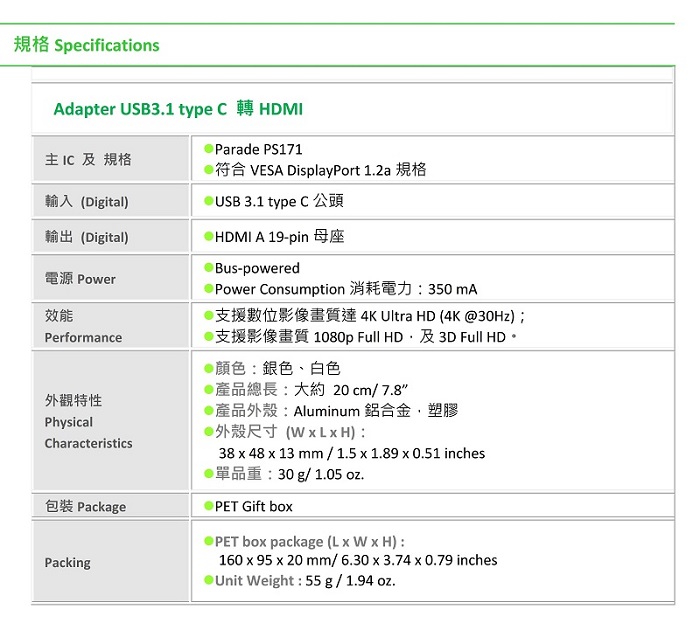
Task: Click the green bullet before VESA DisplayPort 1.2a
Action: [x=208, y=170]
